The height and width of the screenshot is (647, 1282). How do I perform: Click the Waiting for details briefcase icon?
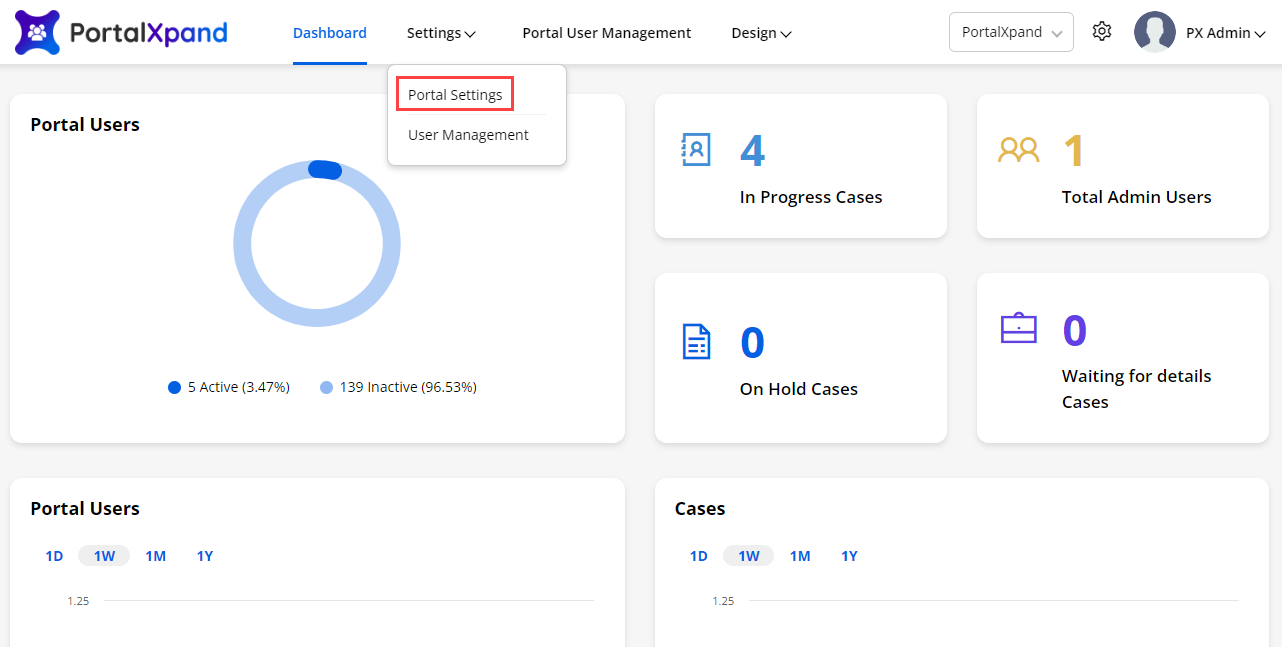point(1018,328)
